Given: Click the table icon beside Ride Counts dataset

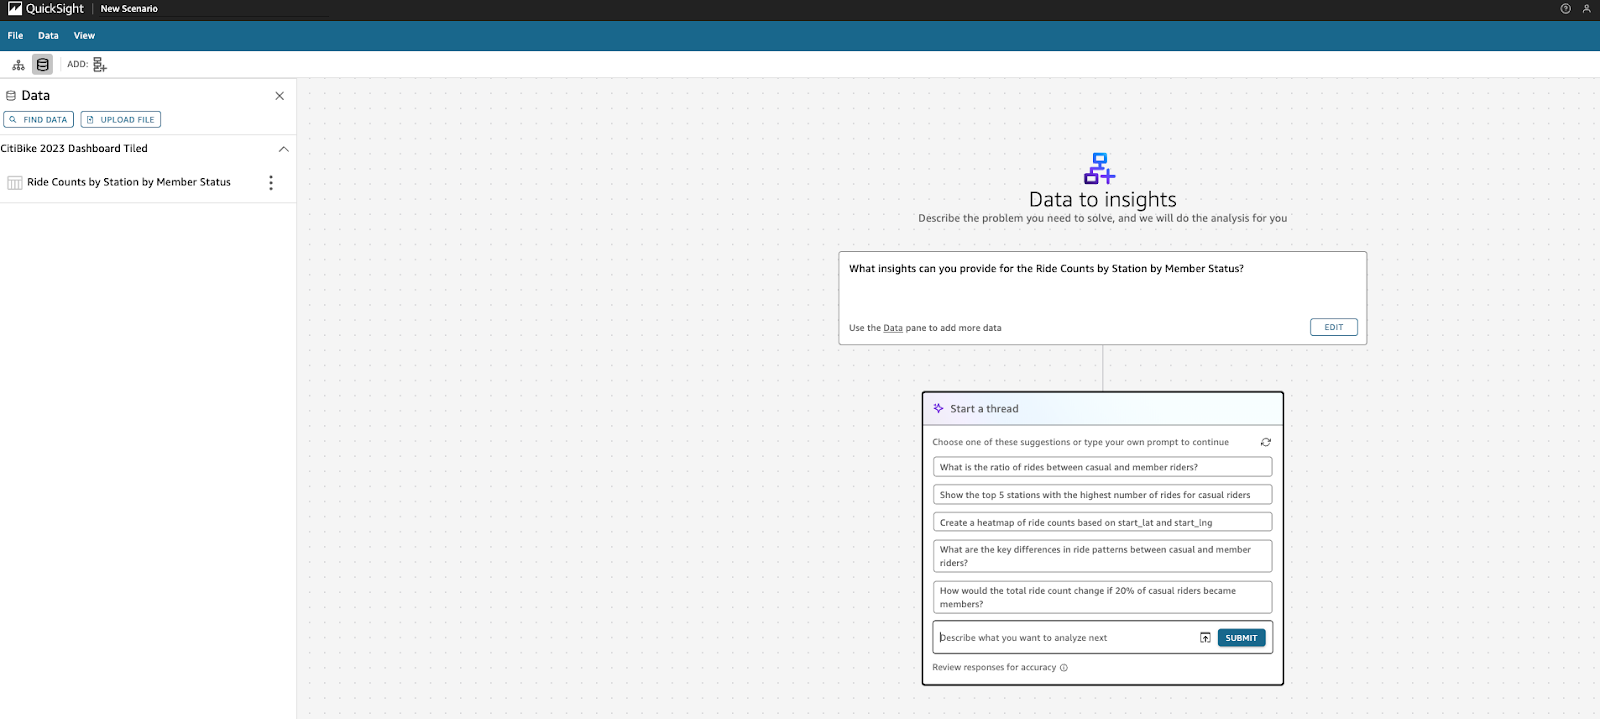Looking at the screenshot, I should point(15,183).
